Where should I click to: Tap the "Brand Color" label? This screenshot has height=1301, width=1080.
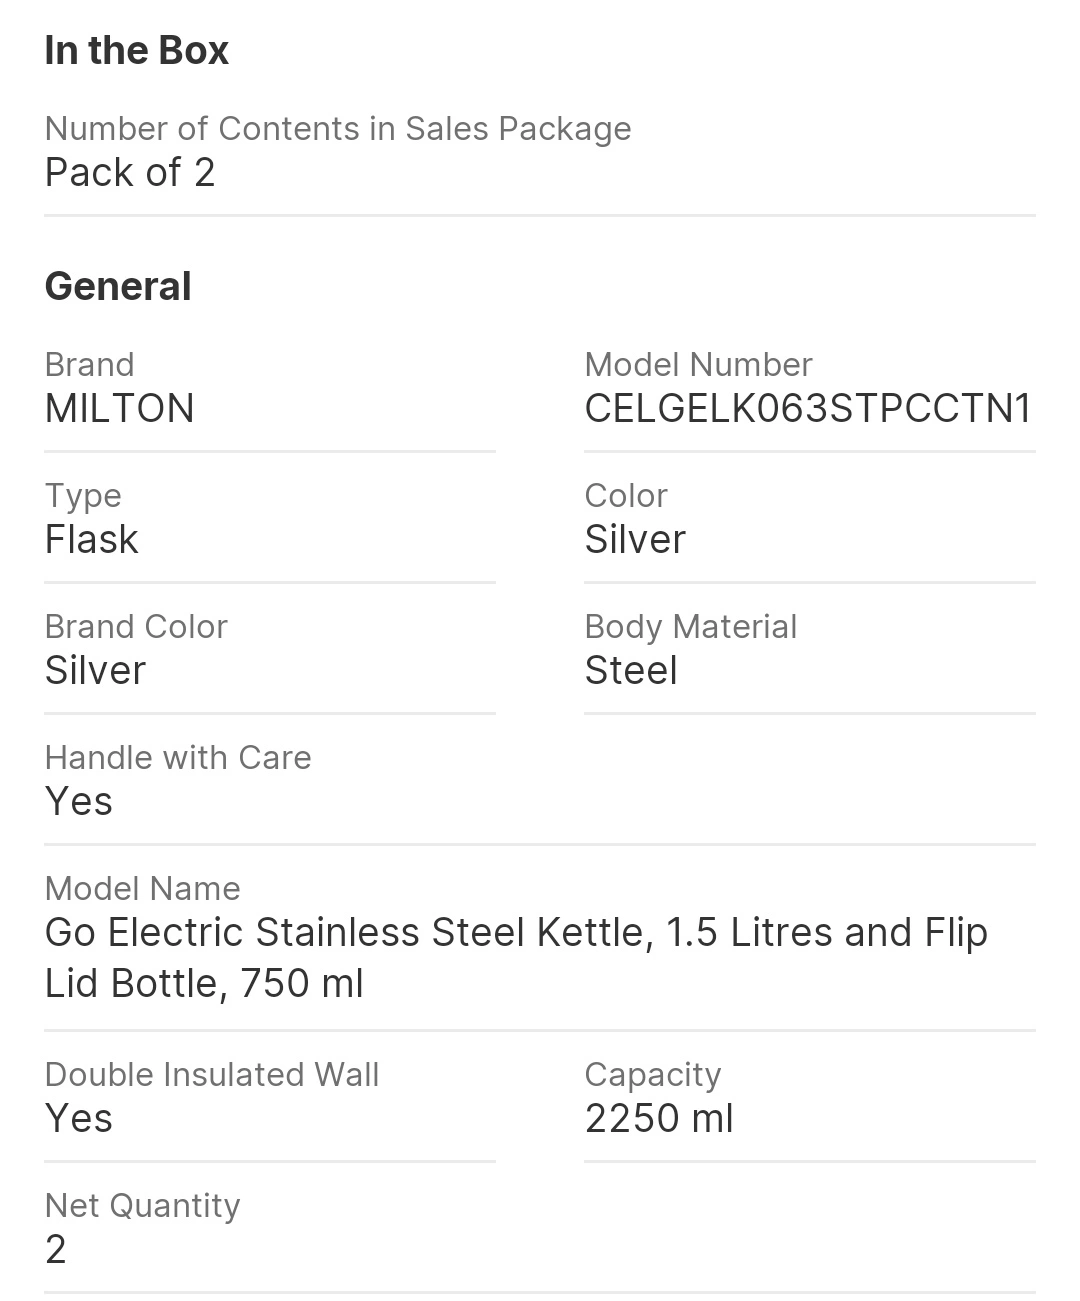(x=136, y=627)
